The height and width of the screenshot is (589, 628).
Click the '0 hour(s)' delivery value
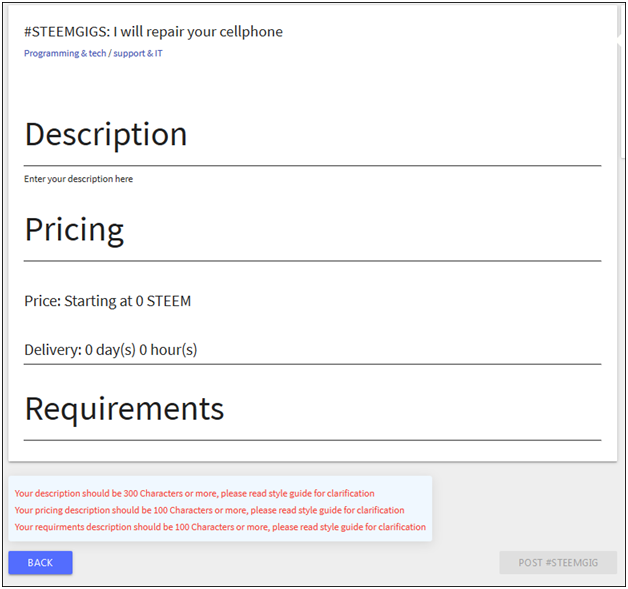(168, 350)
